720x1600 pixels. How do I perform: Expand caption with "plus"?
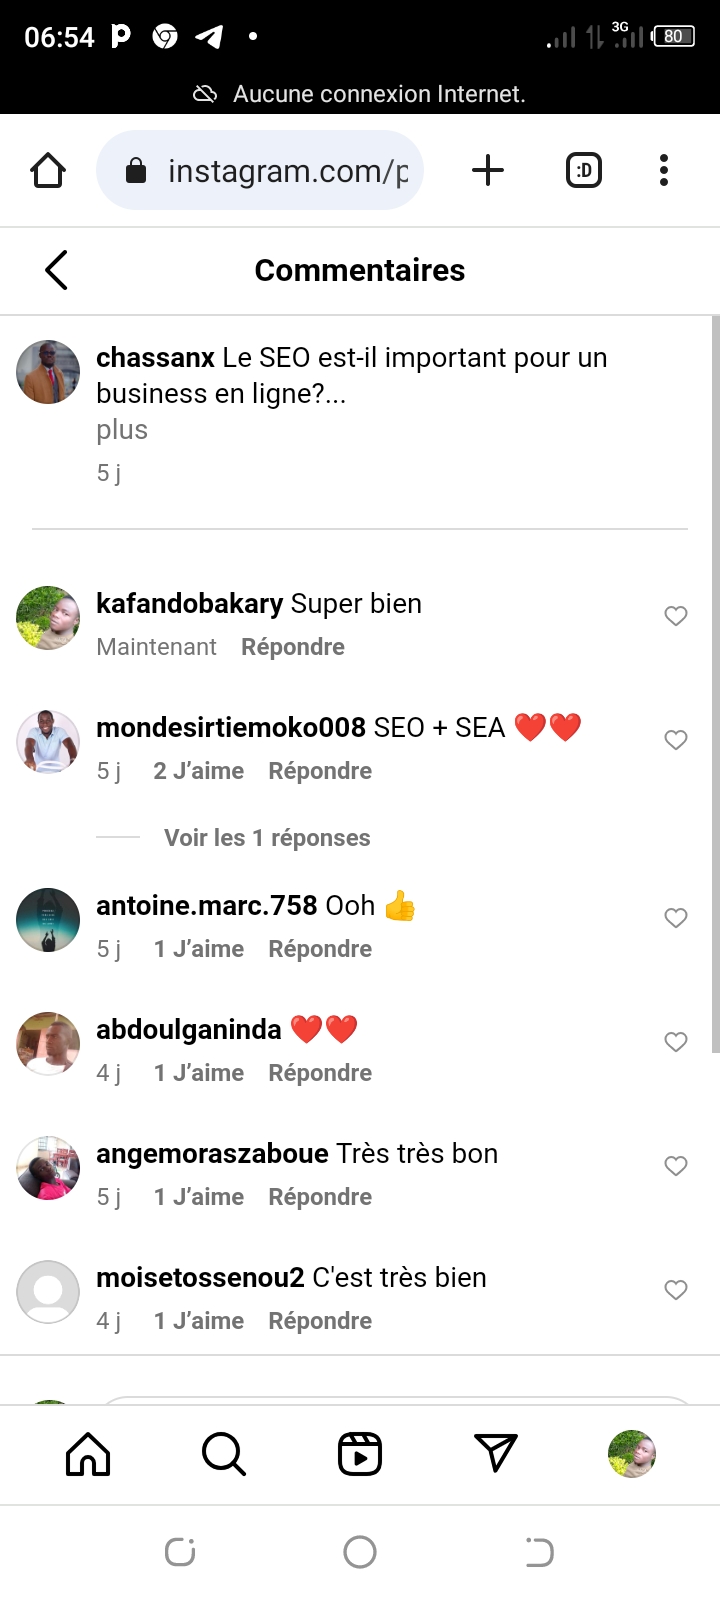[x=122, y=430]
